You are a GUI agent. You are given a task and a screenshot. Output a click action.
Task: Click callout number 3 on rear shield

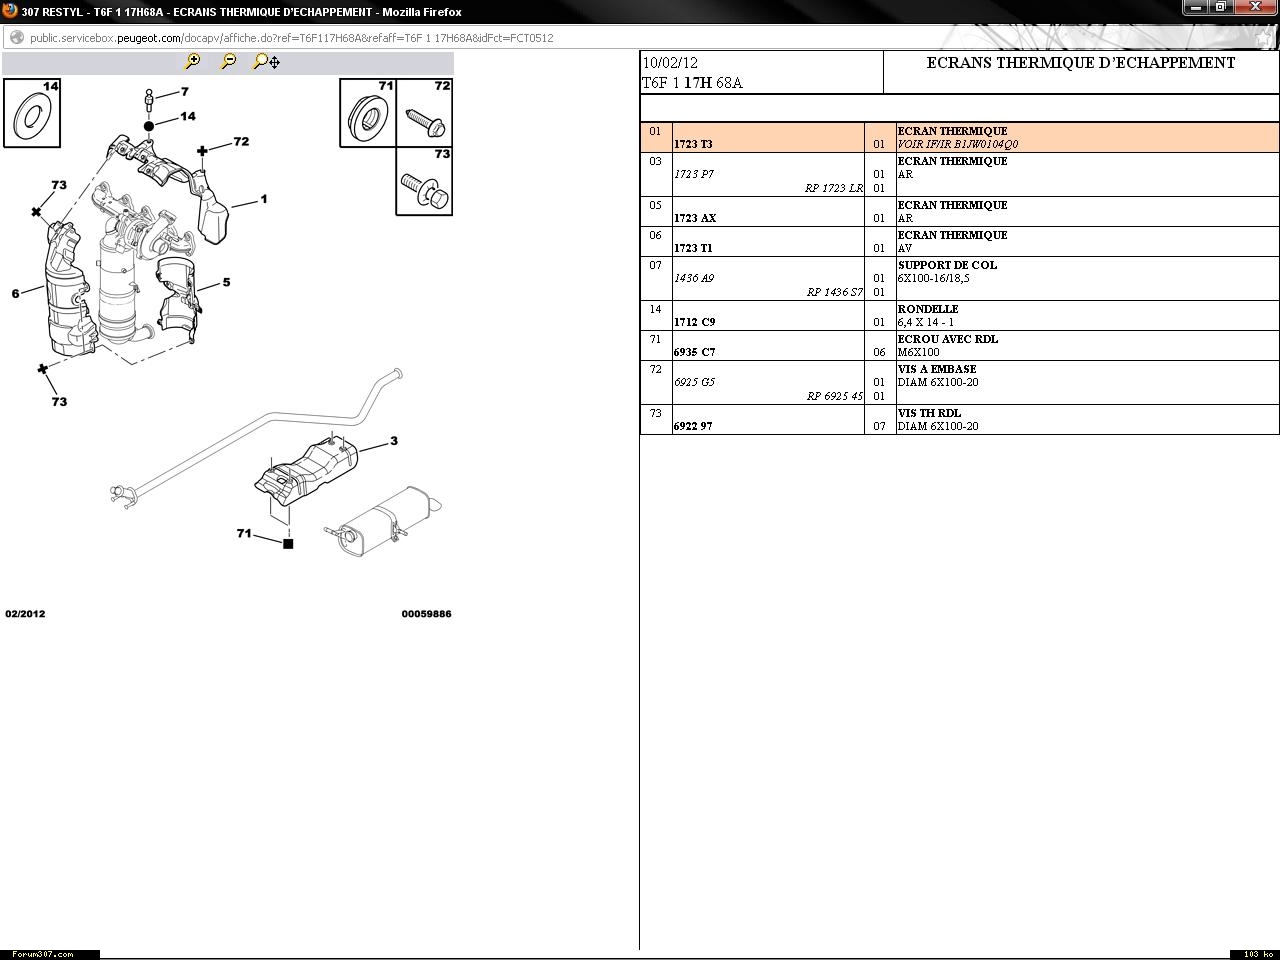pos(394,441)
